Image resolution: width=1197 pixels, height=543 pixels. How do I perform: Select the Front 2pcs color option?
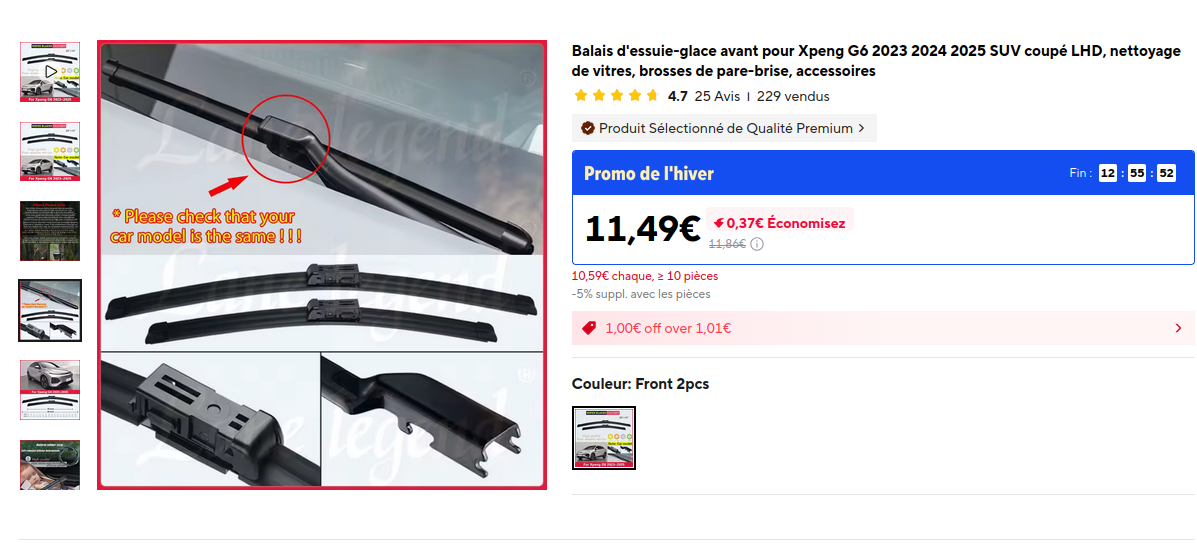[604, 438]
